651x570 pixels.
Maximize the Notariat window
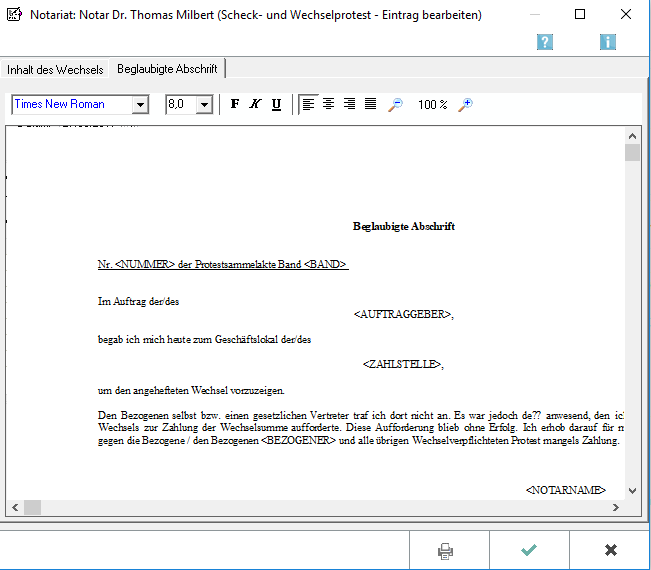point(580,15)
